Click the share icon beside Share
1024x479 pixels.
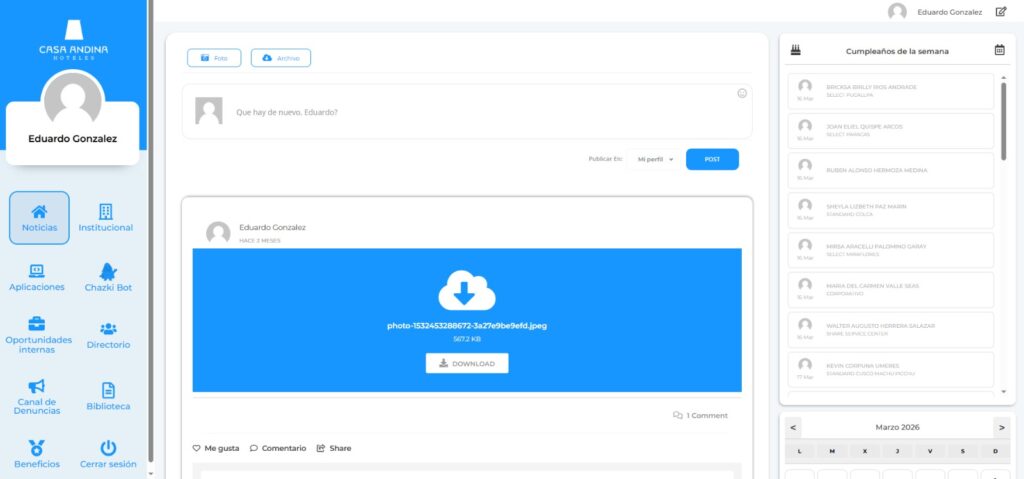pyautogui.click(x=321, y=448)
